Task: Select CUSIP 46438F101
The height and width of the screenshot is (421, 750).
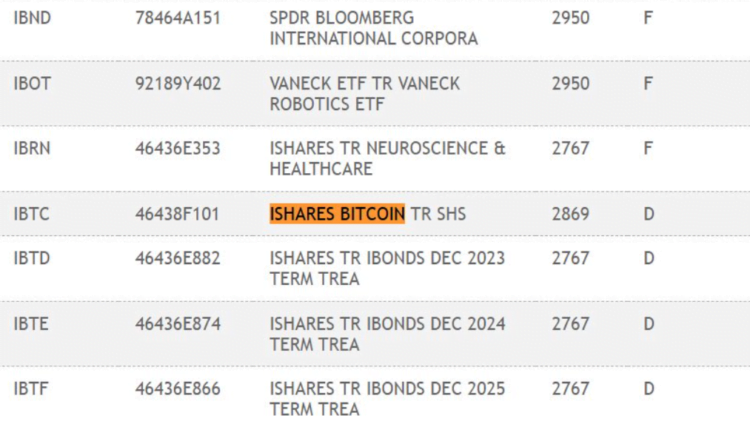Action: (177, 214)
